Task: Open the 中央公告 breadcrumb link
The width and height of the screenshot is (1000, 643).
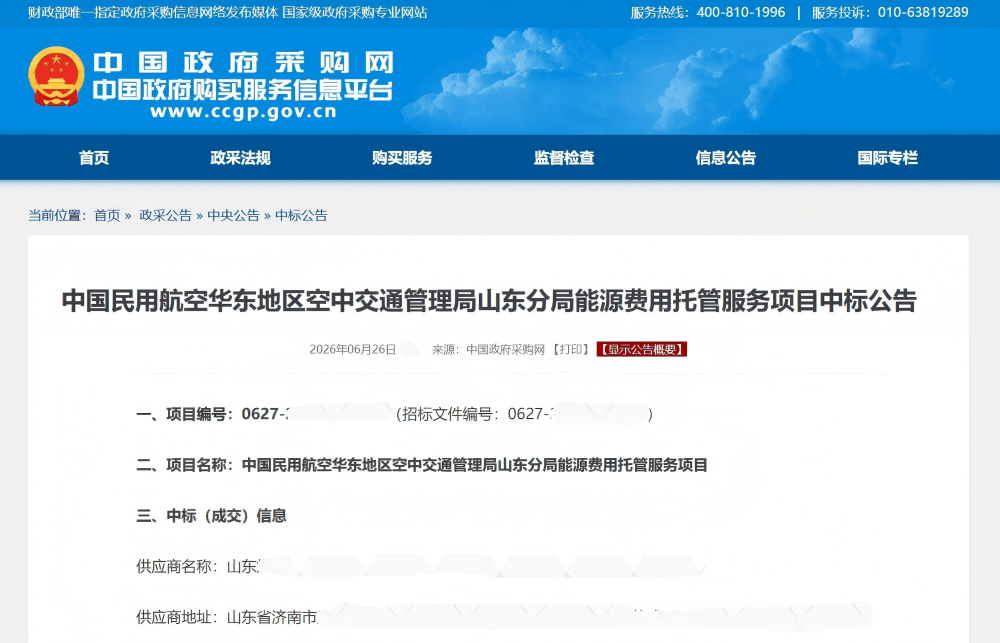Action: (233, 216)
